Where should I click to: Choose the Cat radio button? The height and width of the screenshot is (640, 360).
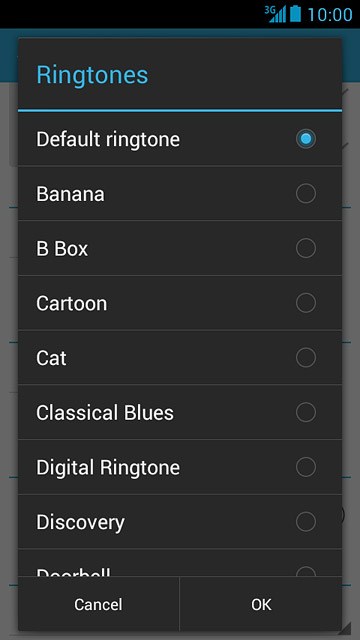(x=306, y=358)
